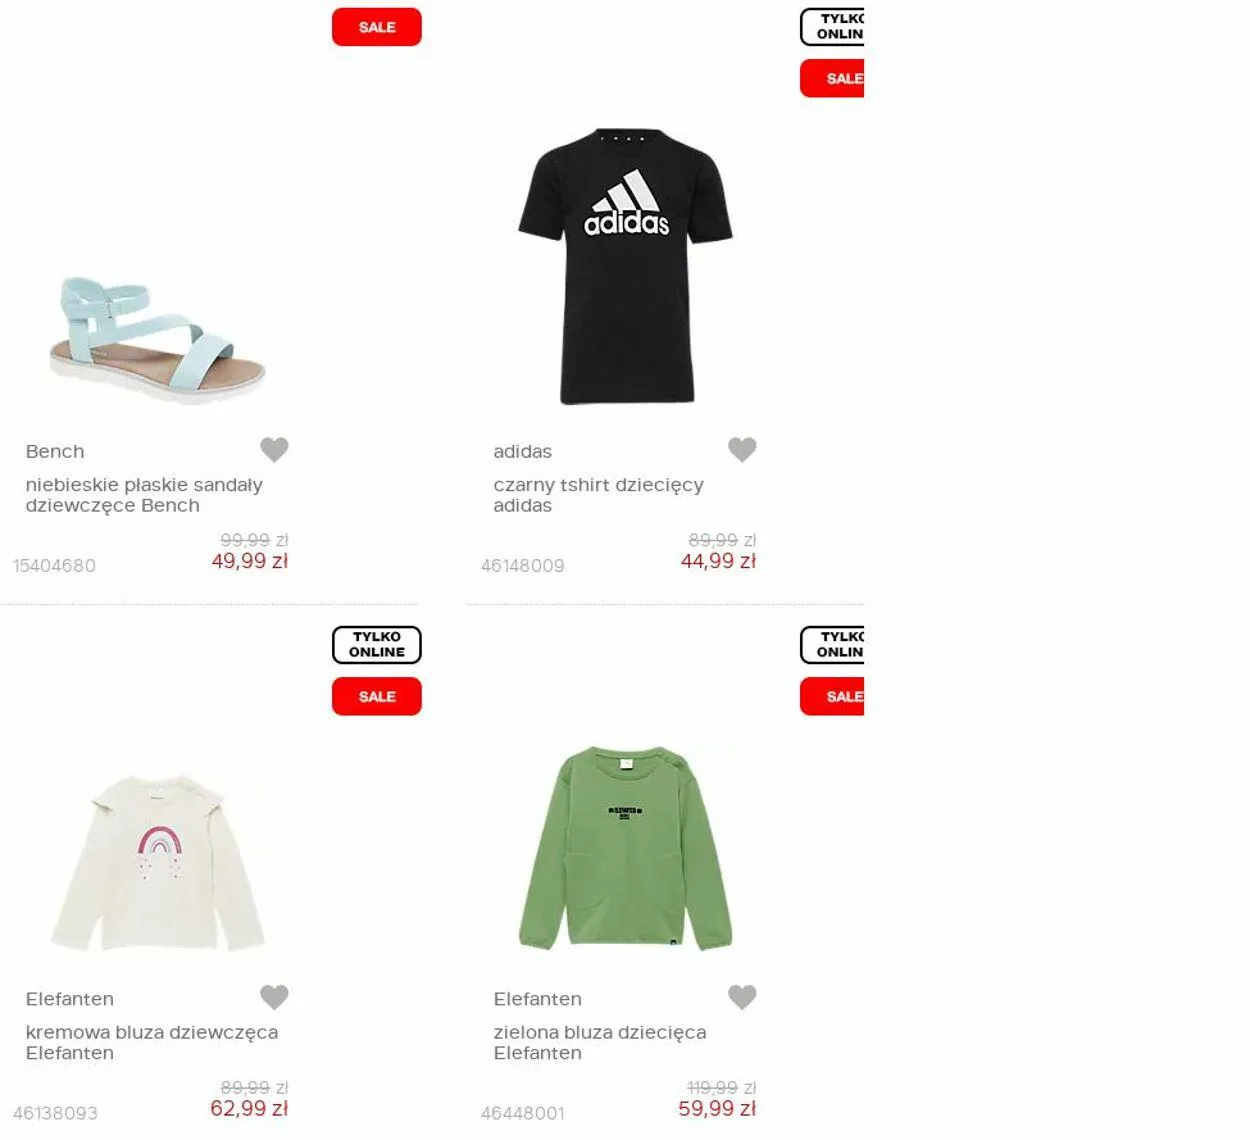1250x1140 pixels.
Task: Click TYLKO ONLINE badge above adidas tshirt
Action: [832, 27]
